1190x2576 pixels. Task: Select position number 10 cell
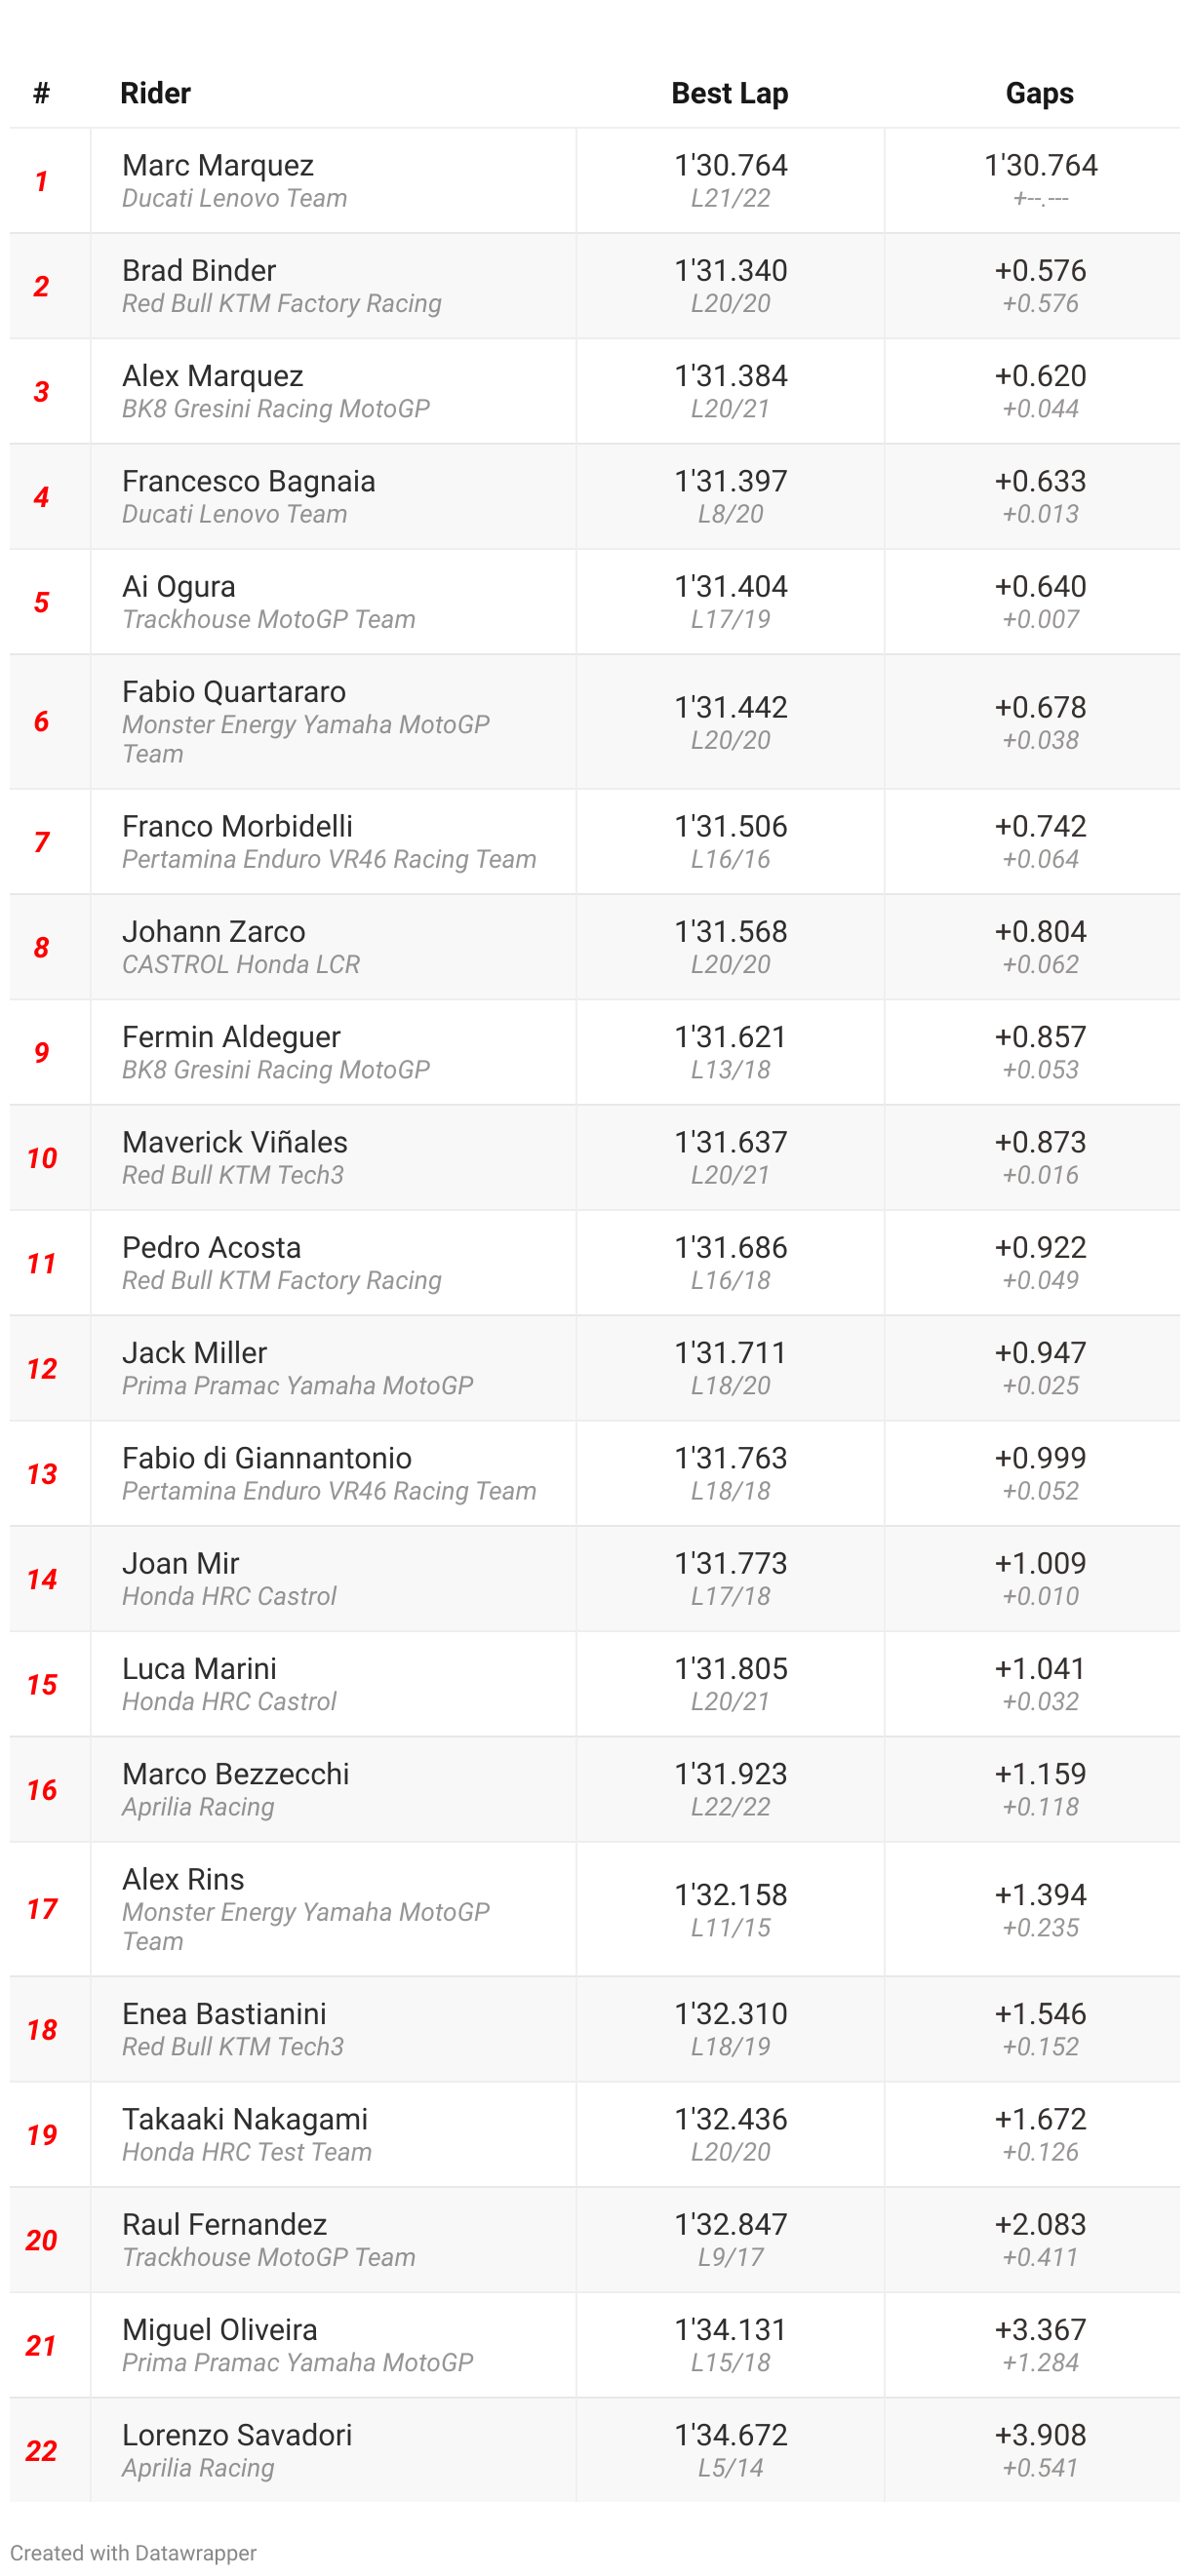pyautogui.click(x=42, y=1158)
